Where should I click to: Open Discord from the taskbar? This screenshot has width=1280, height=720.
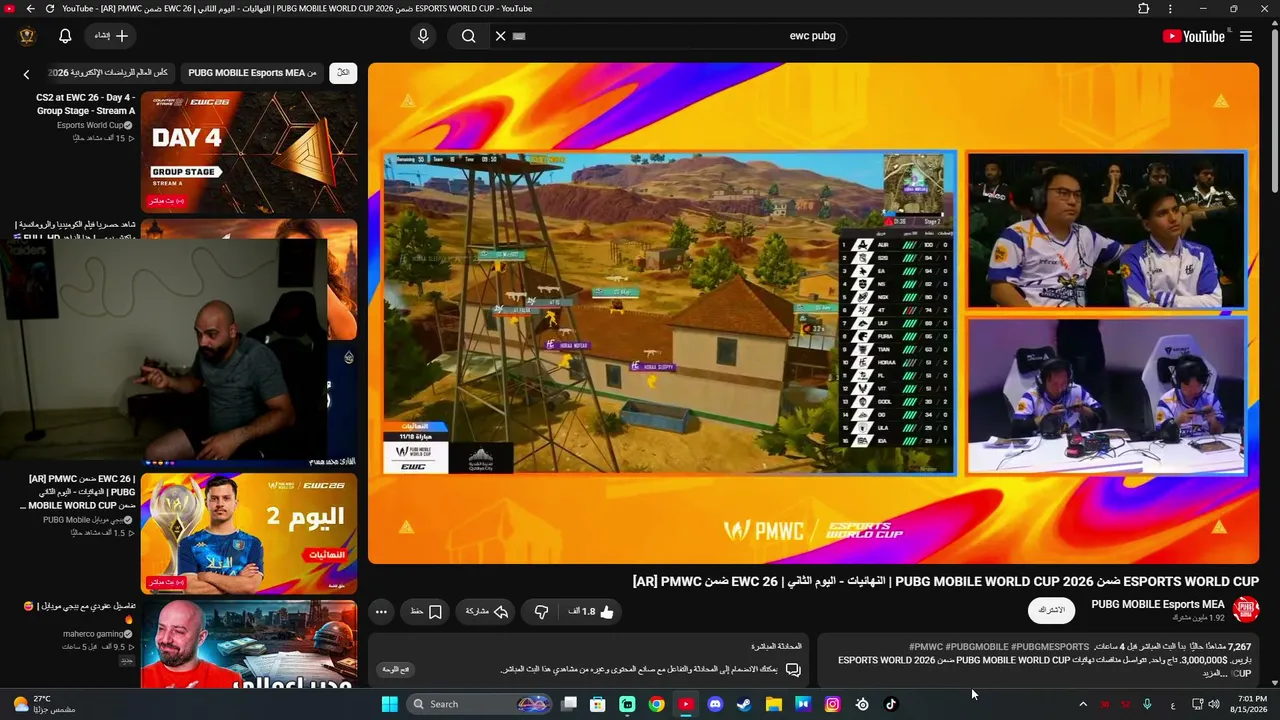(715, 704)
